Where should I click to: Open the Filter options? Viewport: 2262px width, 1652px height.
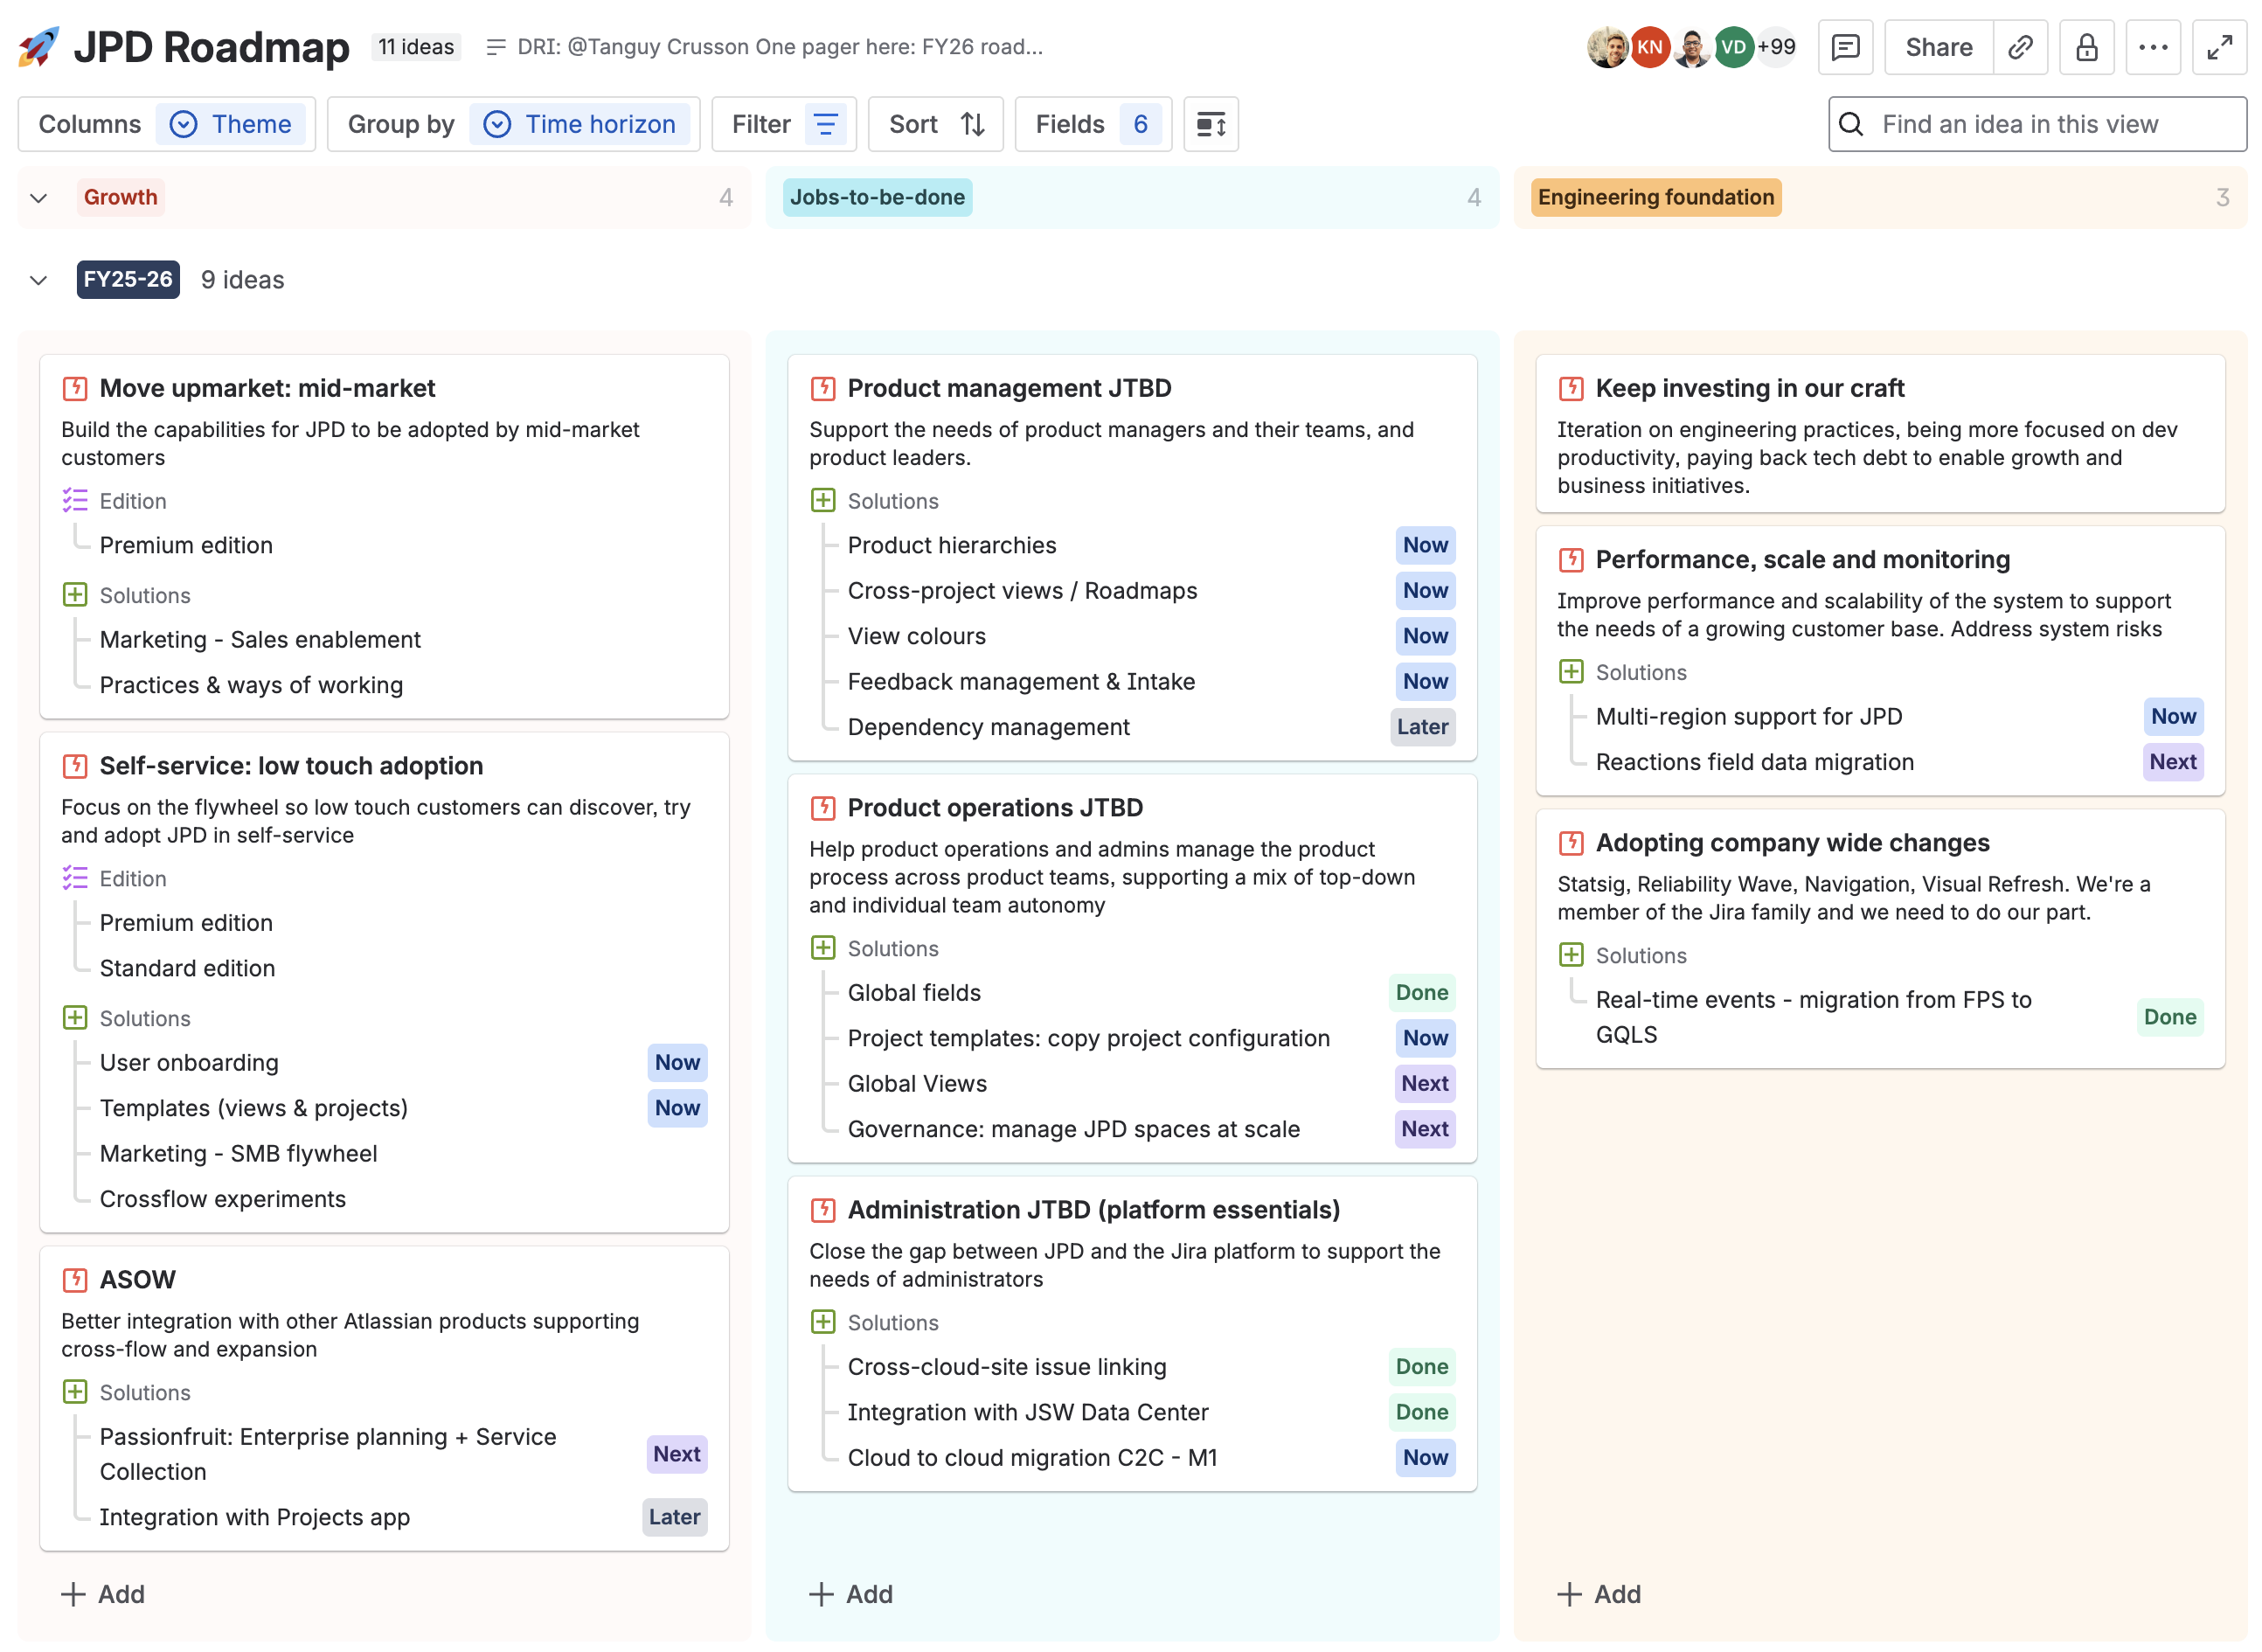click(x=784, y=124)
